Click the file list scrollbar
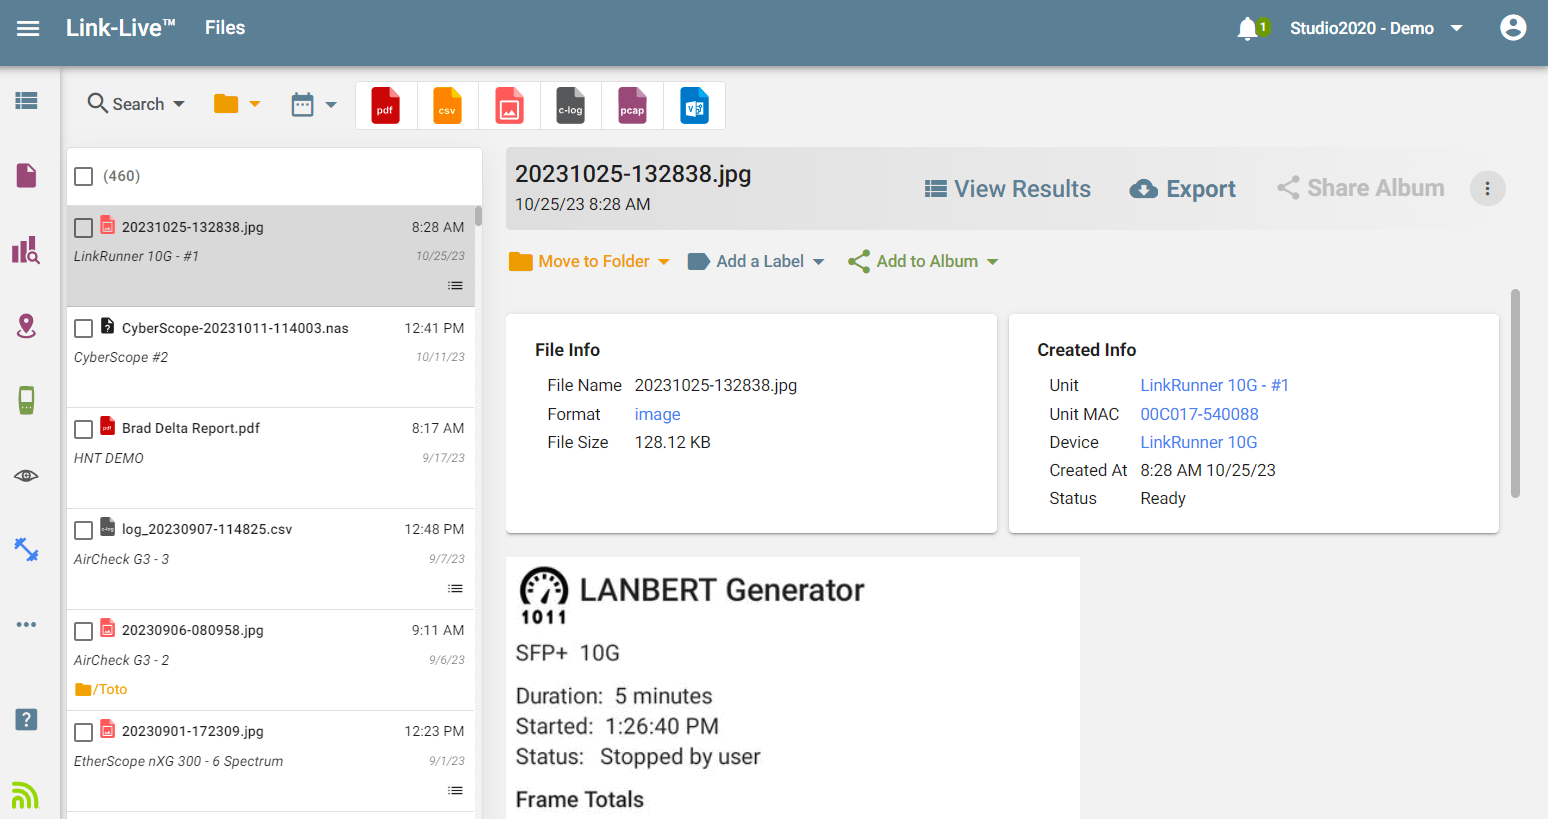 click(x=478, y=216)
